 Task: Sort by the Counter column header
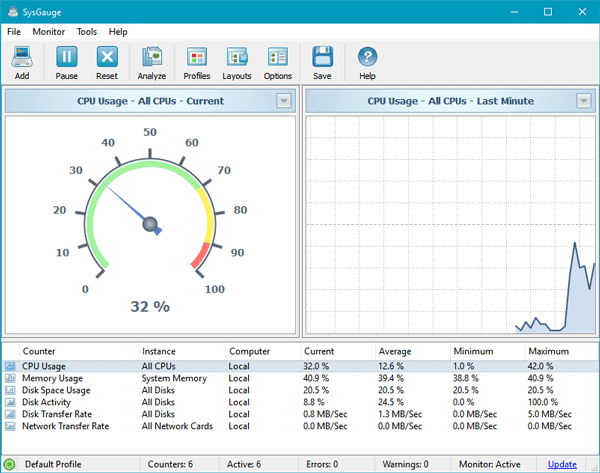tap(79, 351)
